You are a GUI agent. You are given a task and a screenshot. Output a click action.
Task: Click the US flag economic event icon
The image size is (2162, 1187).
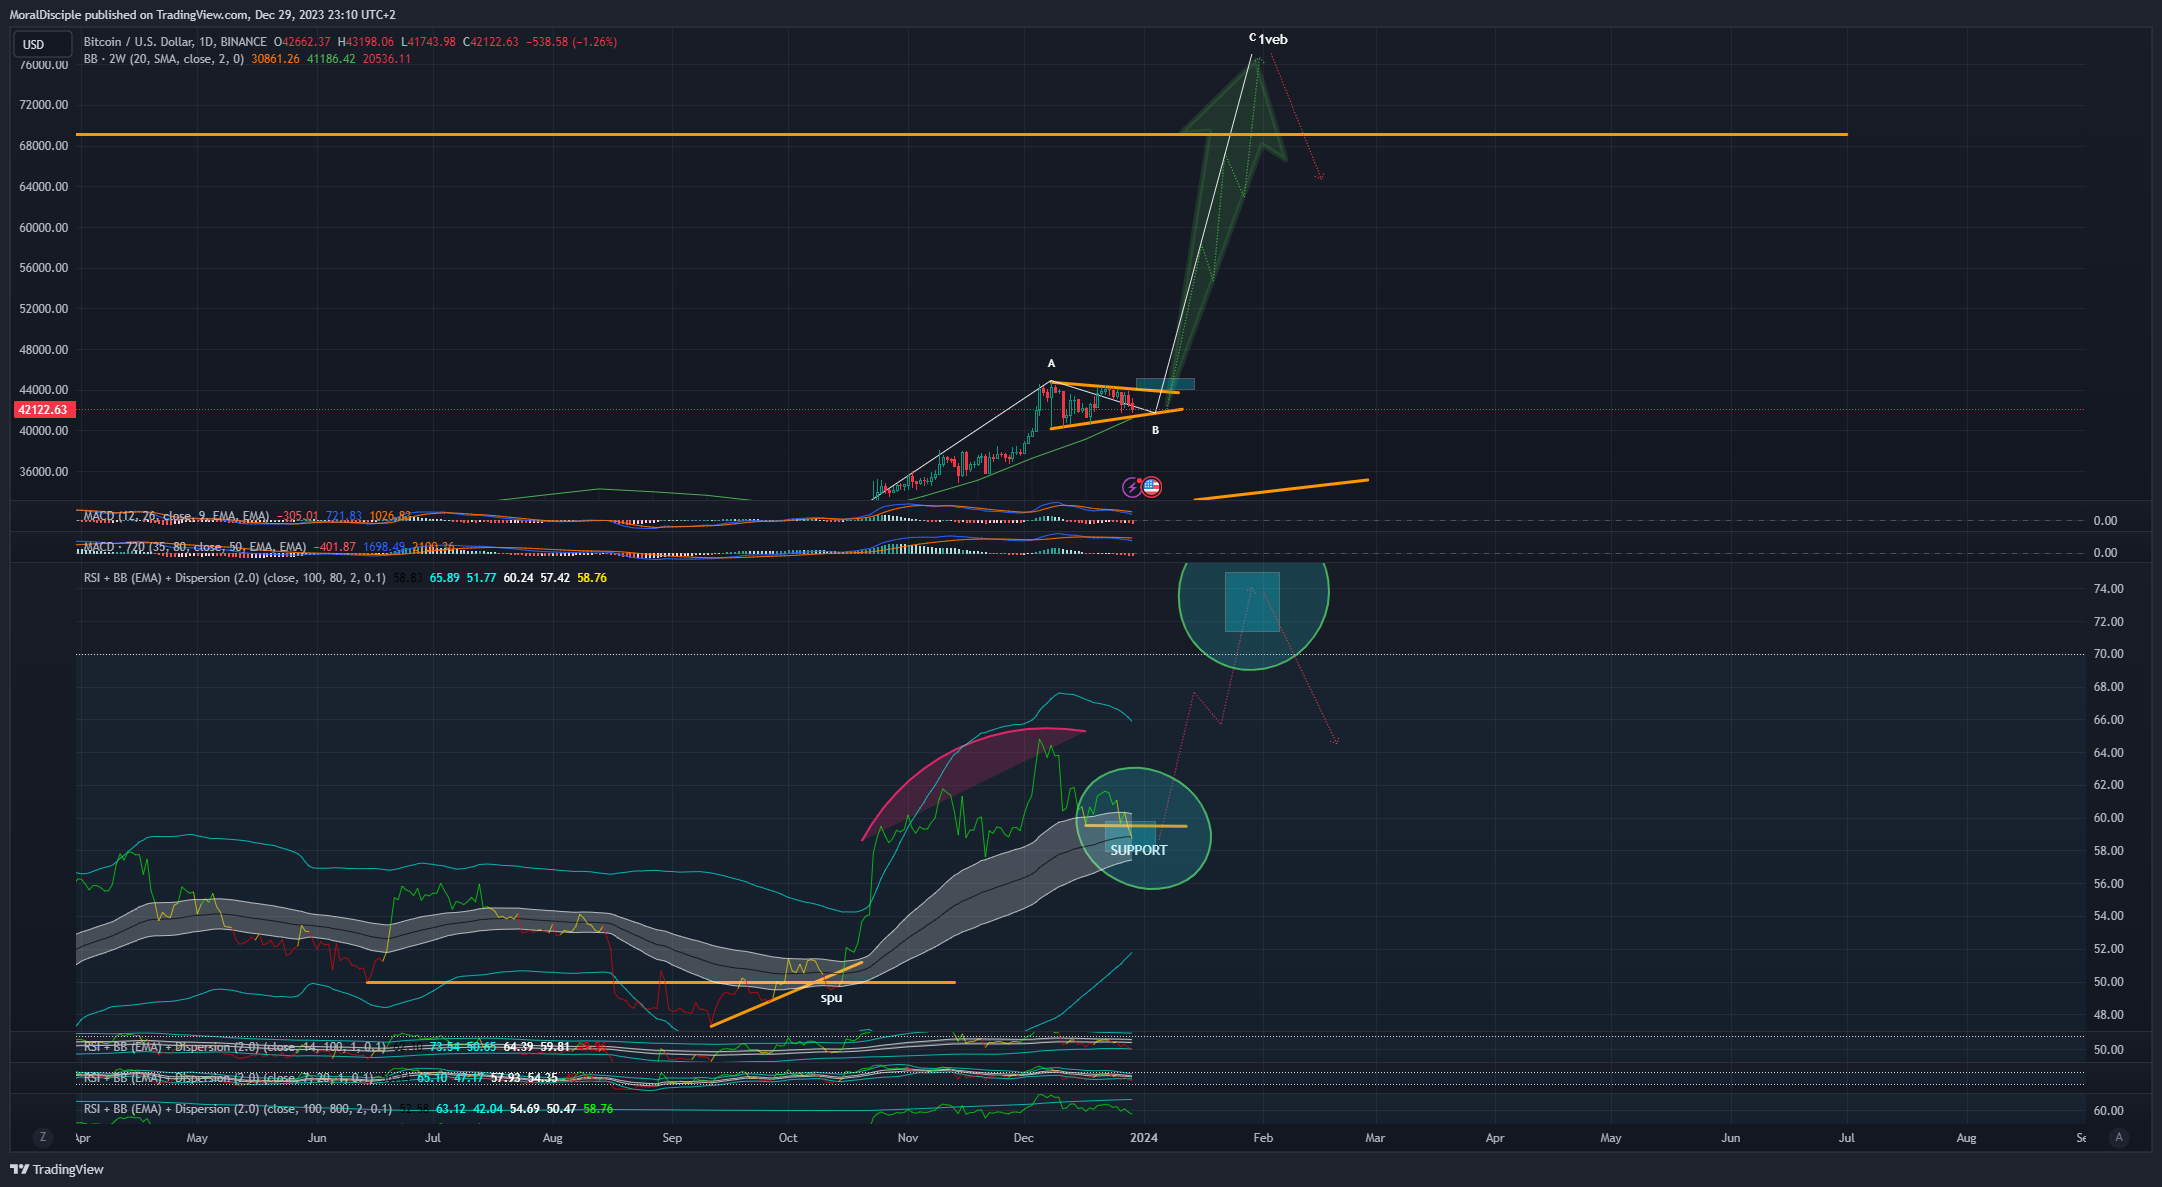point(1151,487)
